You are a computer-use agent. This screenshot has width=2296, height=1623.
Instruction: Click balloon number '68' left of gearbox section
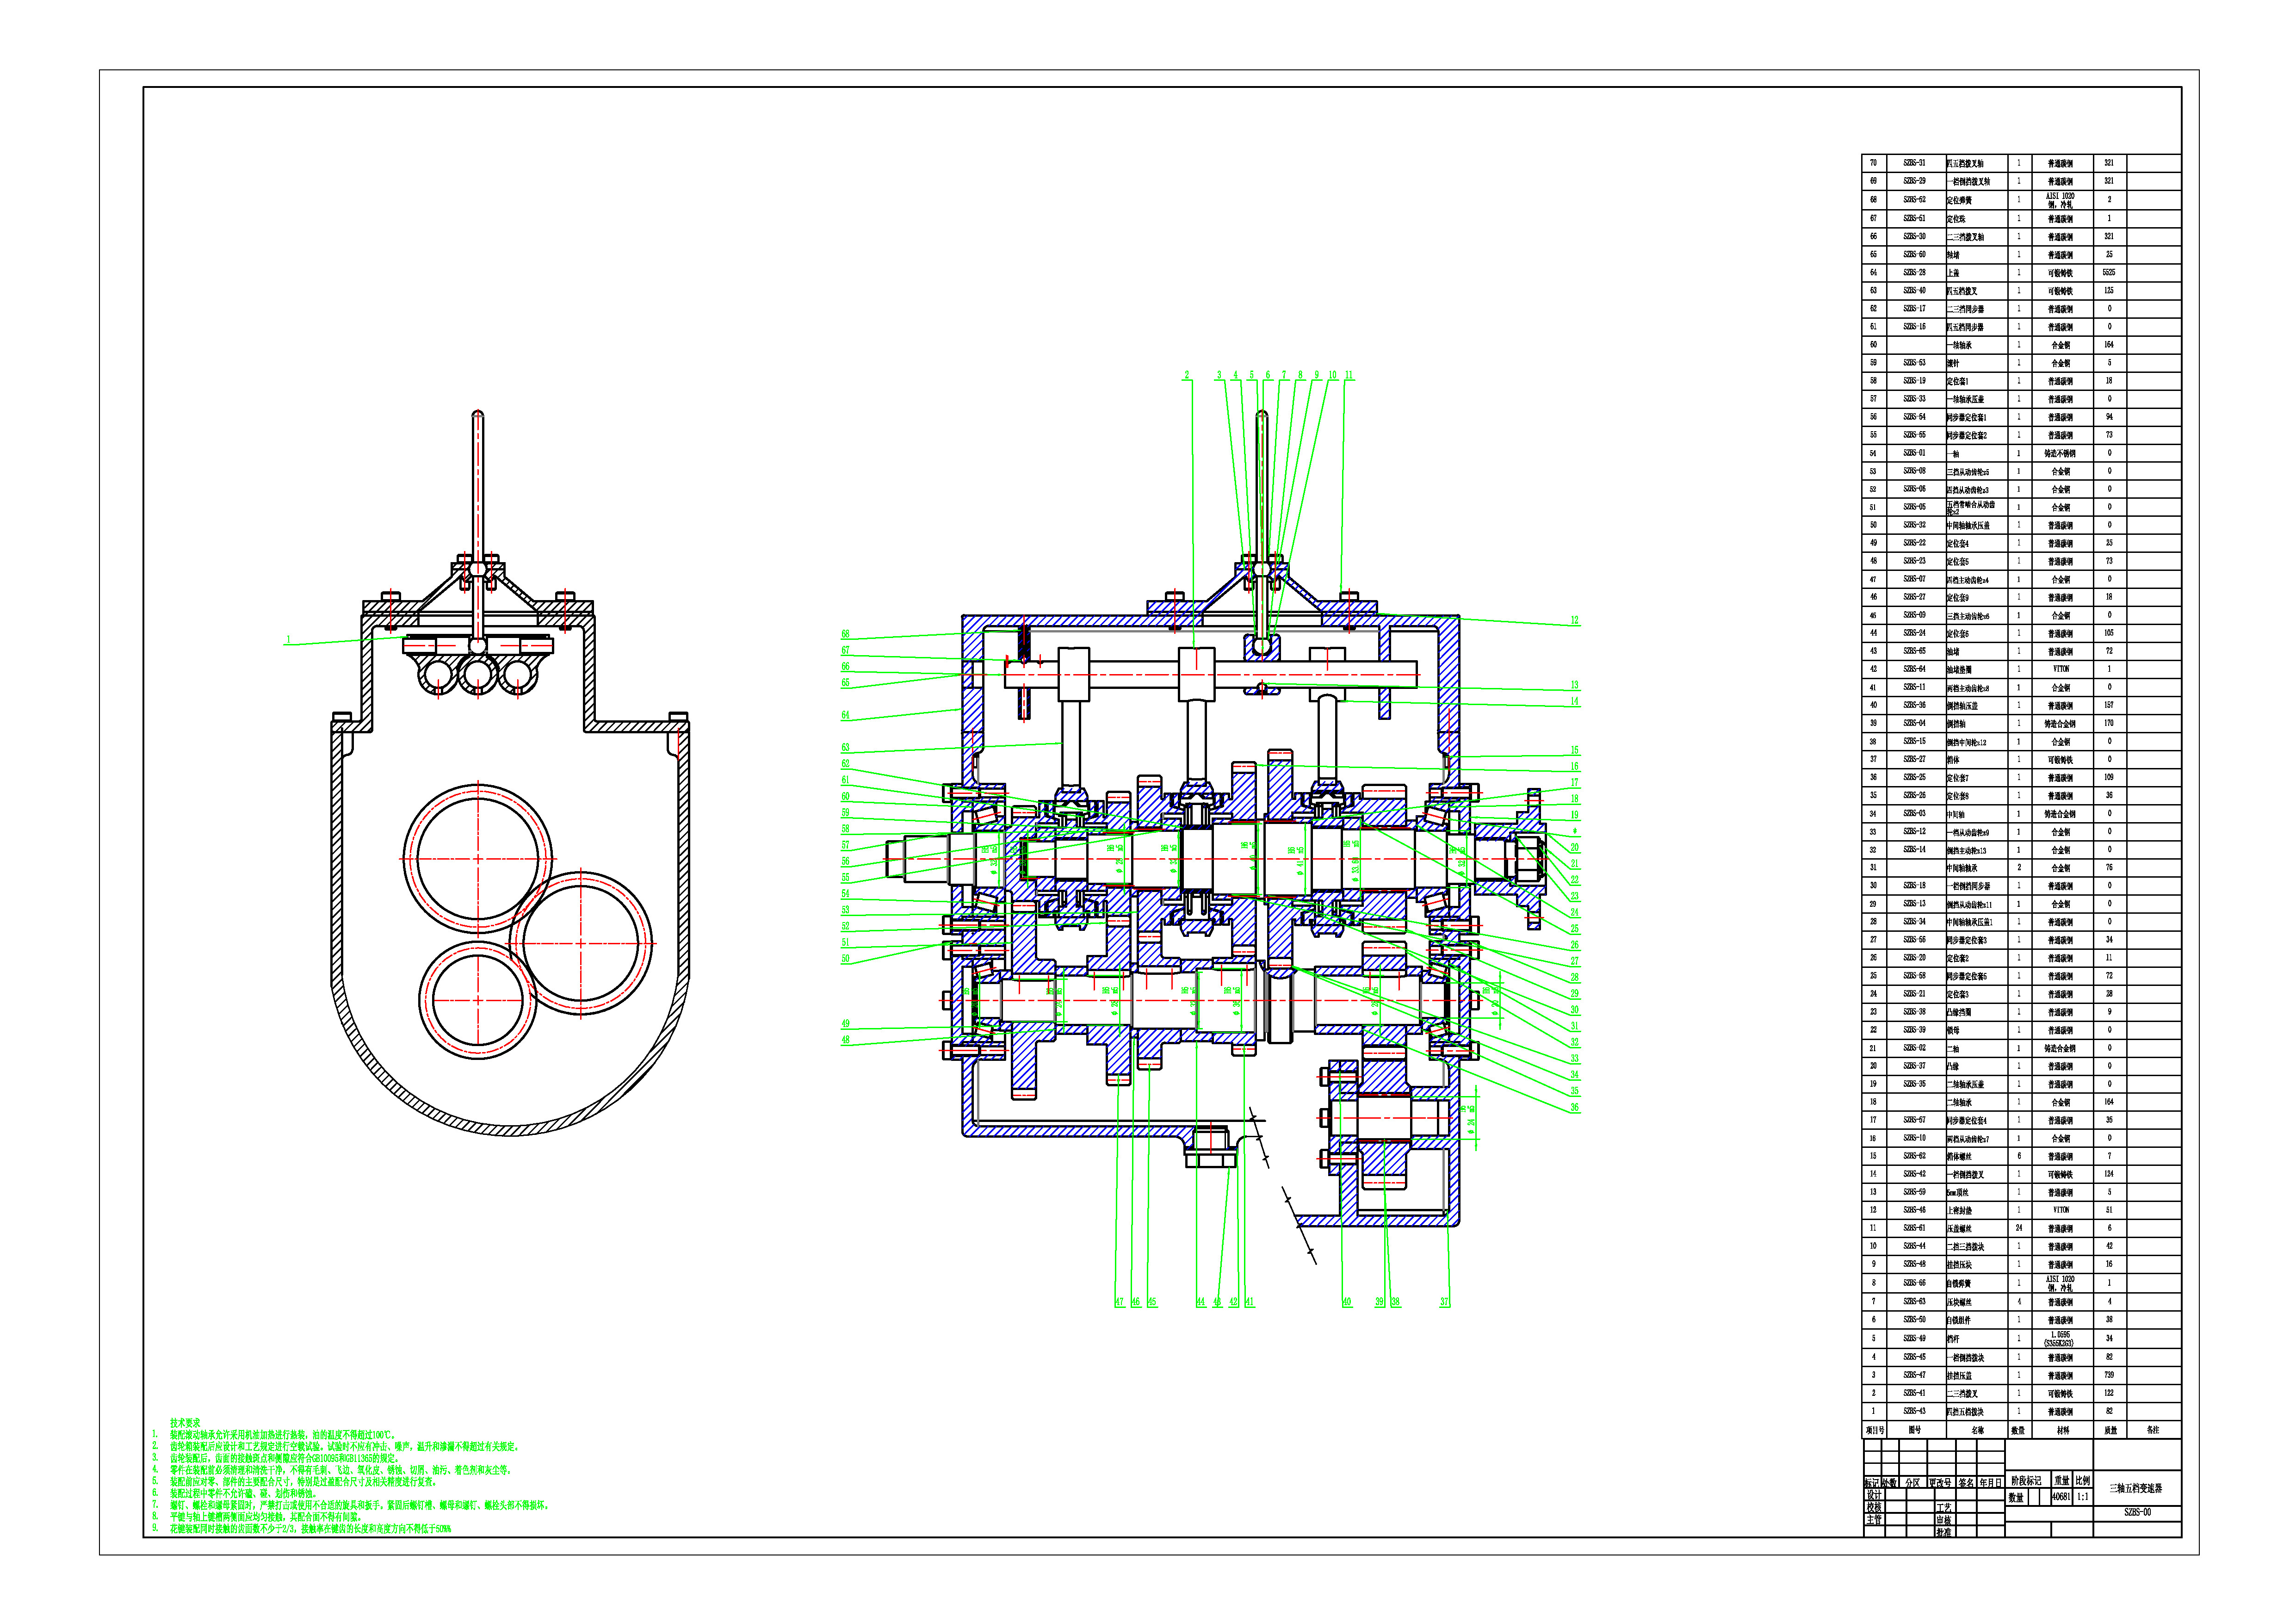click(x=846, y=634)
